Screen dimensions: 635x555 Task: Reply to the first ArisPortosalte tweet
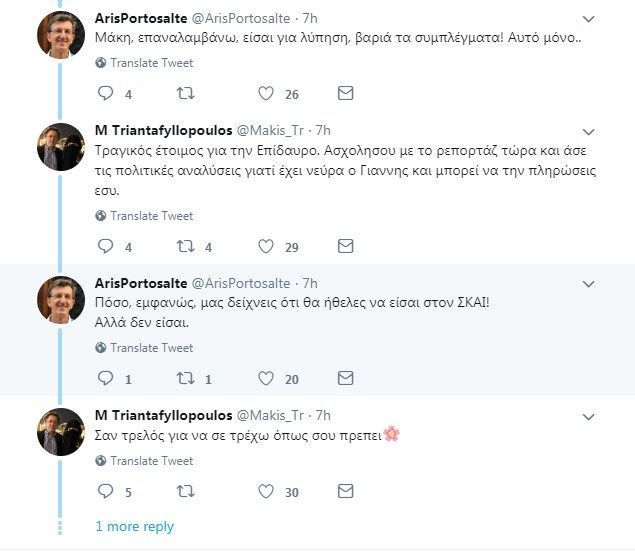click(106, 94)
